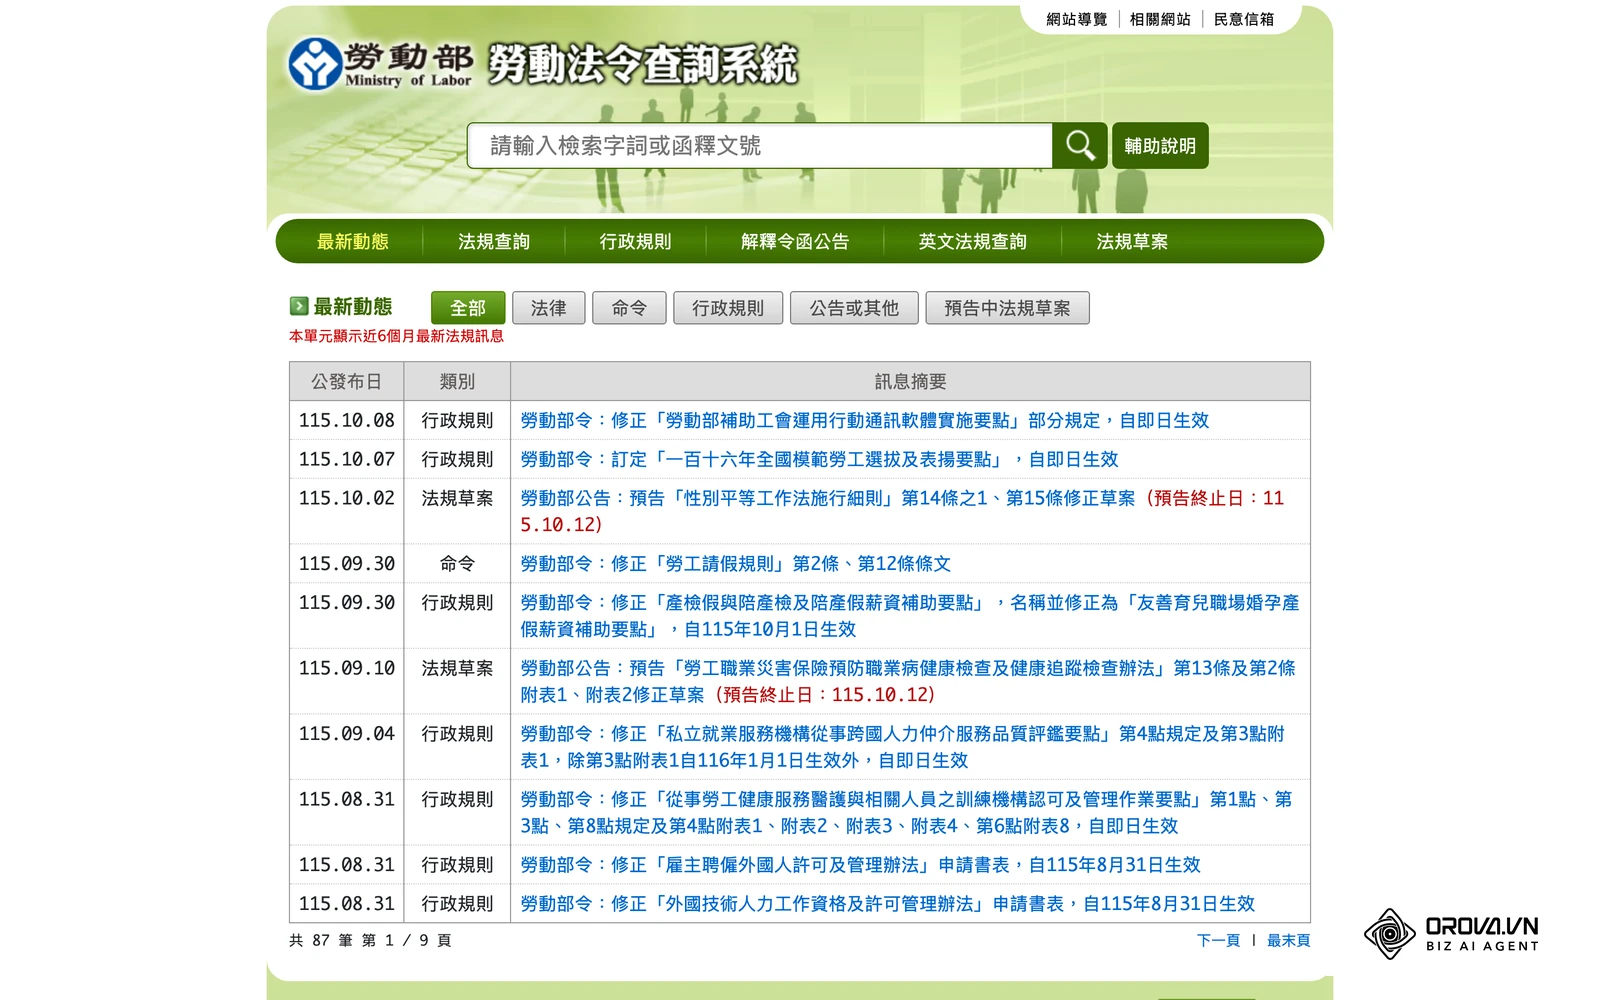Open 相關網站 link at top
Viewport: 1600px width, 1000px height.
pyautogui.click(x=1160, y=19)
